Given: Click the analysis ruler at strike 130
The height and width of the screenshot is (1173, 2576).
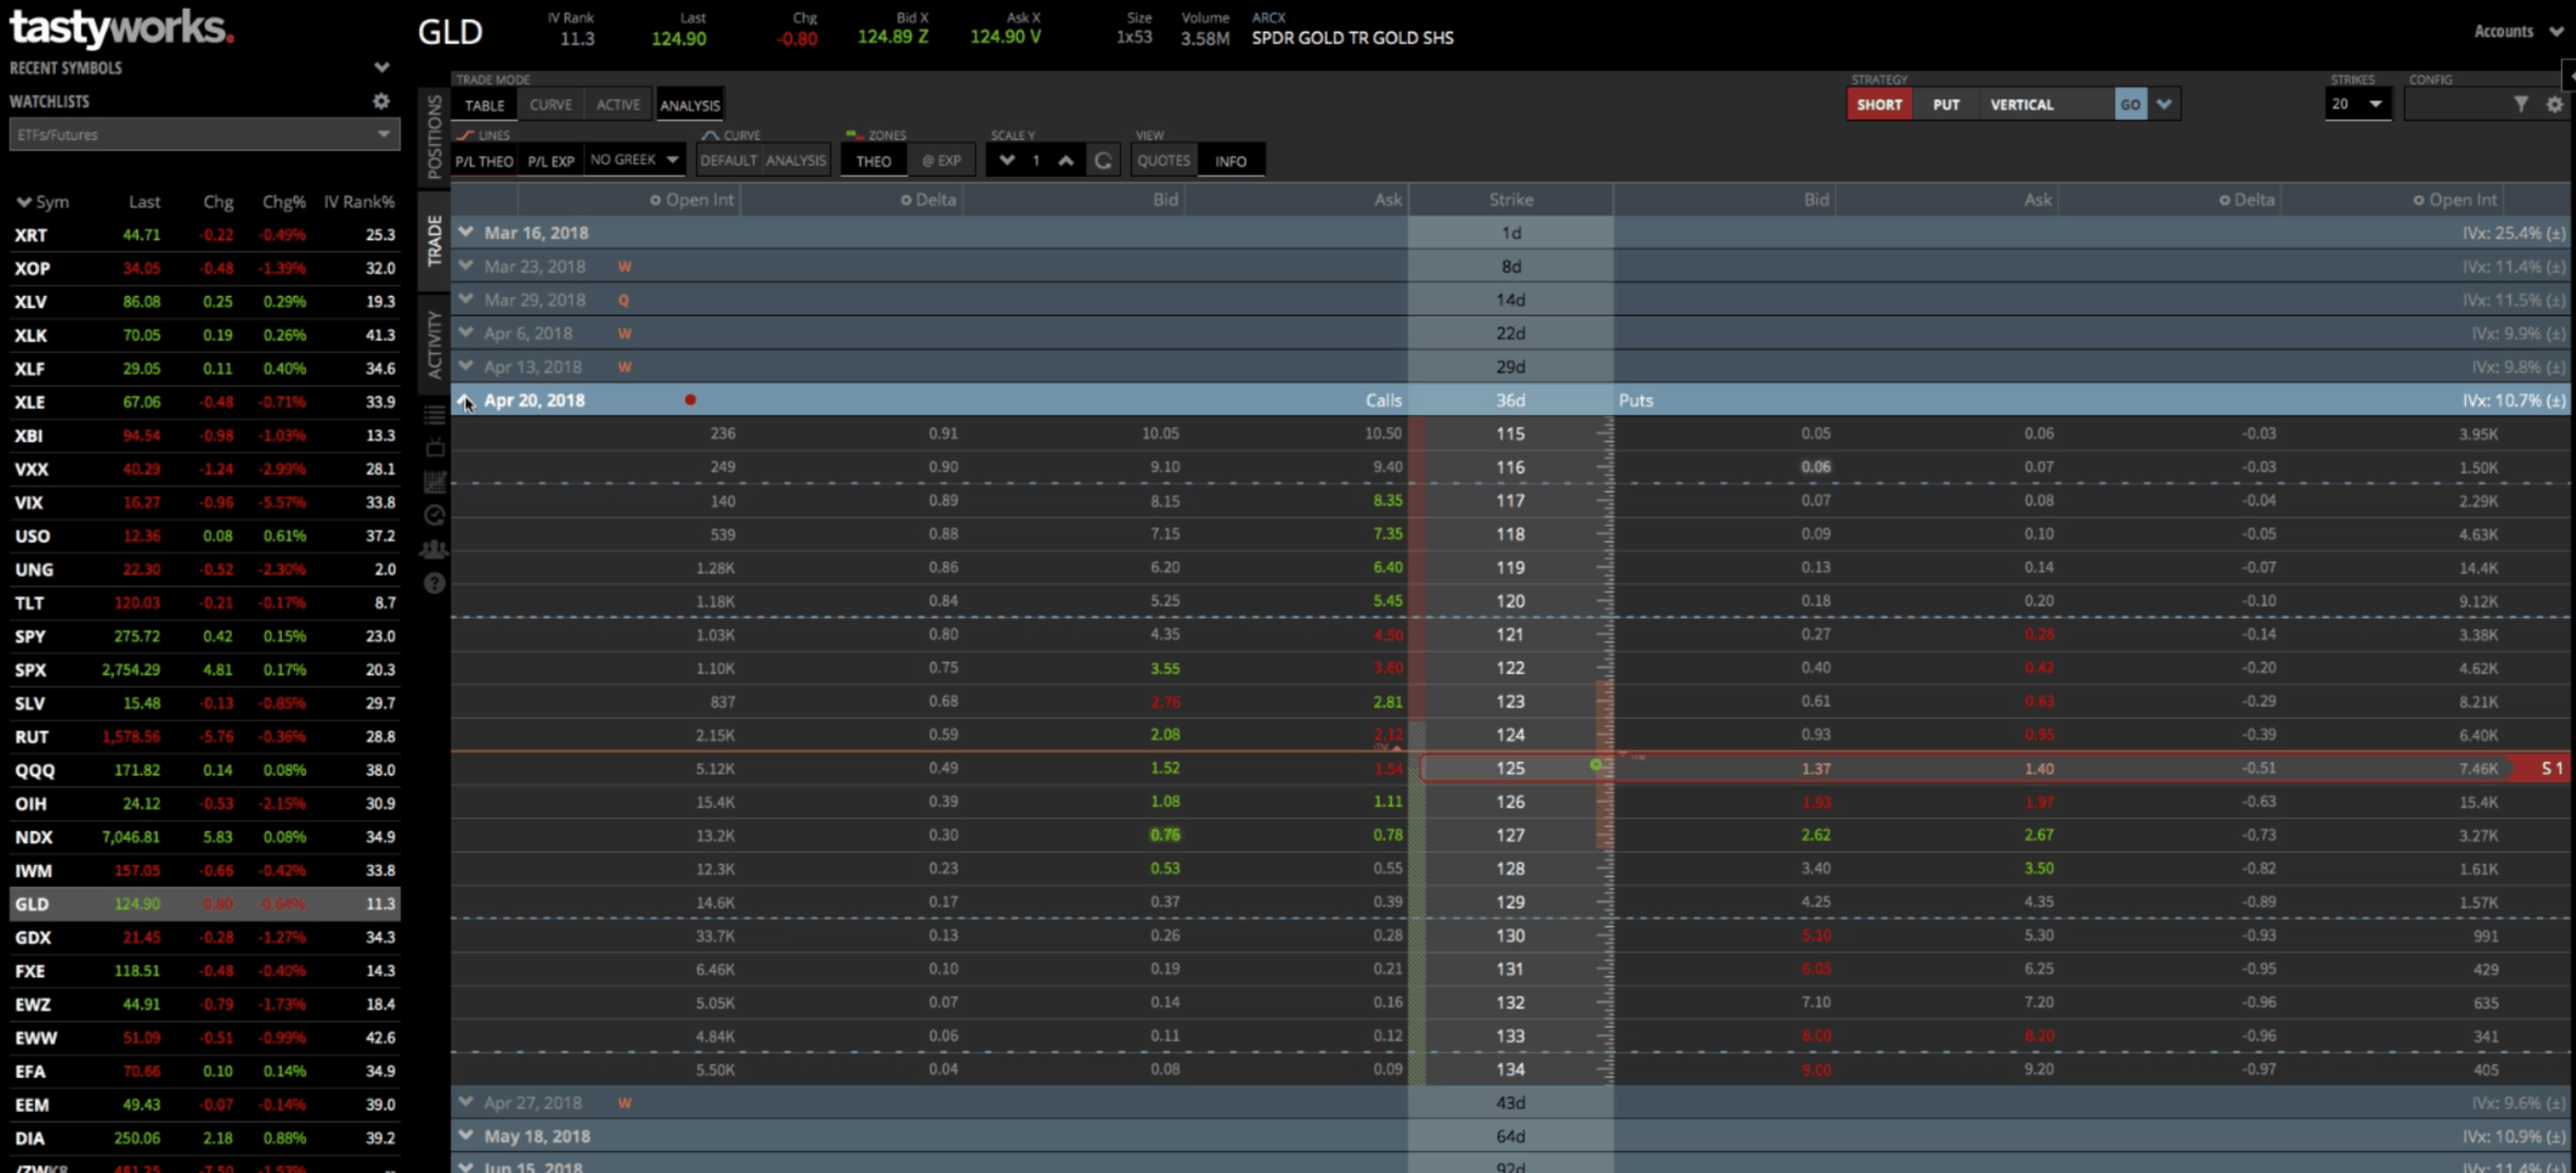Looking at the screenshot, I should [1605, 935].
